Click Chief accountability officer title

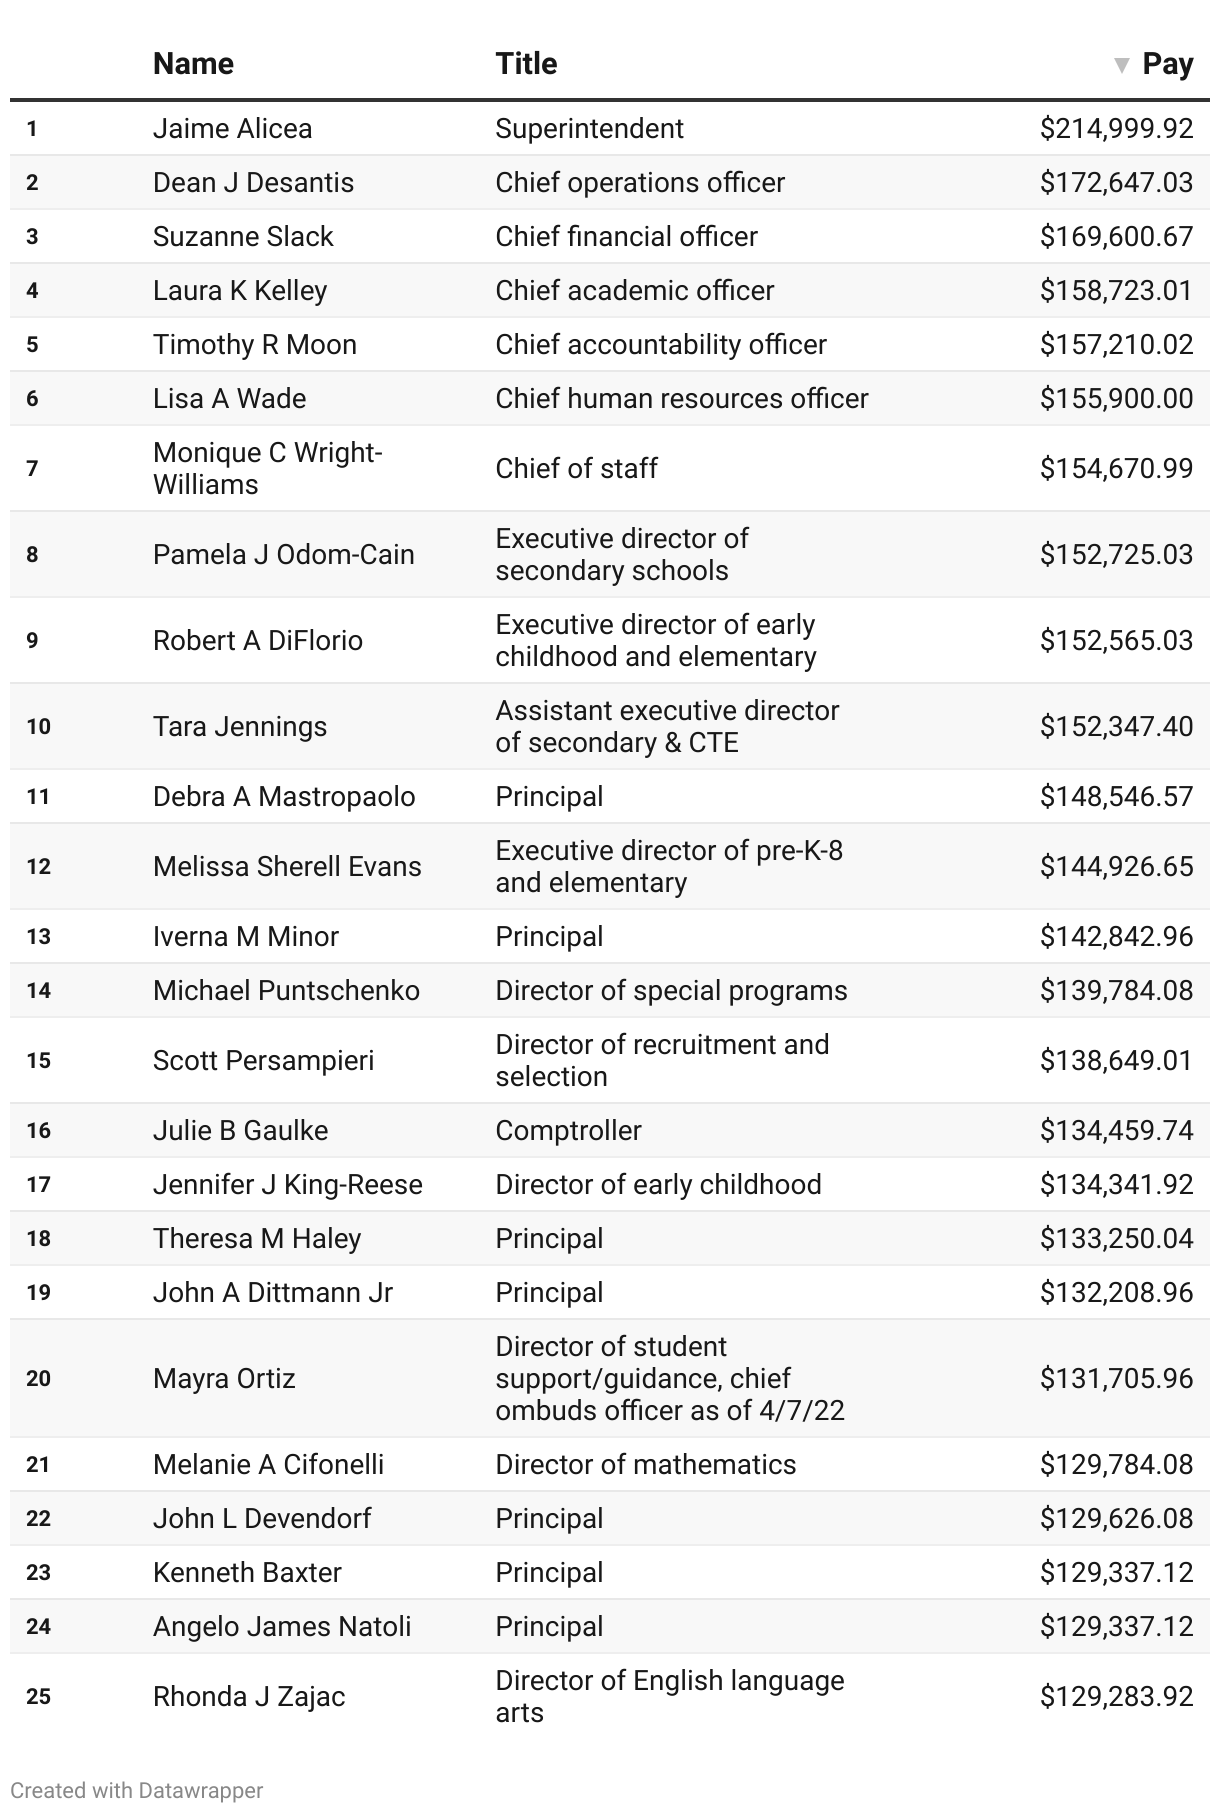(x=661, y=345)
